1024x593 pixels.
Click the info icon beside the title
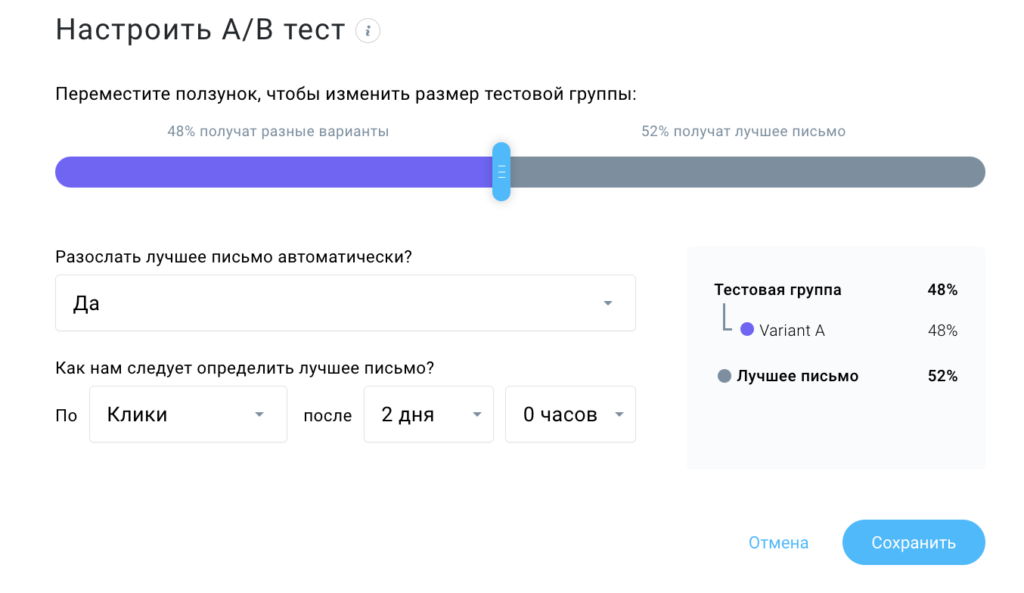[368, 31]
